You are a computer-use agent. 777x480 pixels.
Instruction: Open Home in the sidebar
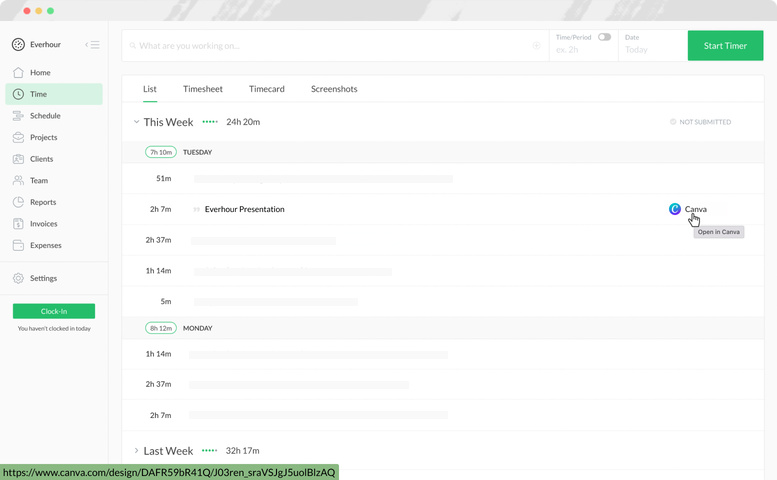click(54, 72)
